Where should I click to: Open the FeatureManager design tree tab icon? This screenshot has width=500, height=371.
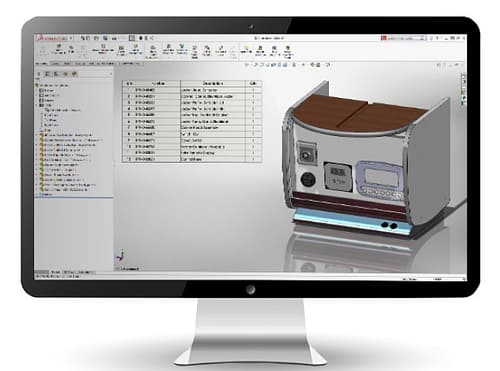pyautogui.click(x=38, y=74)
